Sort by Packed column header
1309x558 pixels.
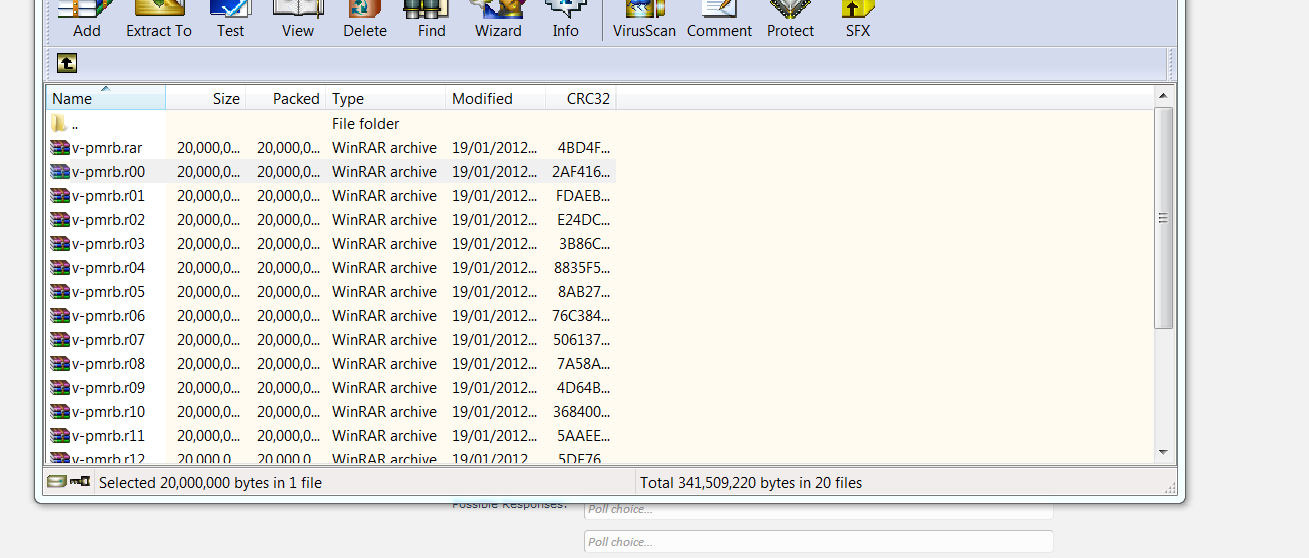(286, 98)
